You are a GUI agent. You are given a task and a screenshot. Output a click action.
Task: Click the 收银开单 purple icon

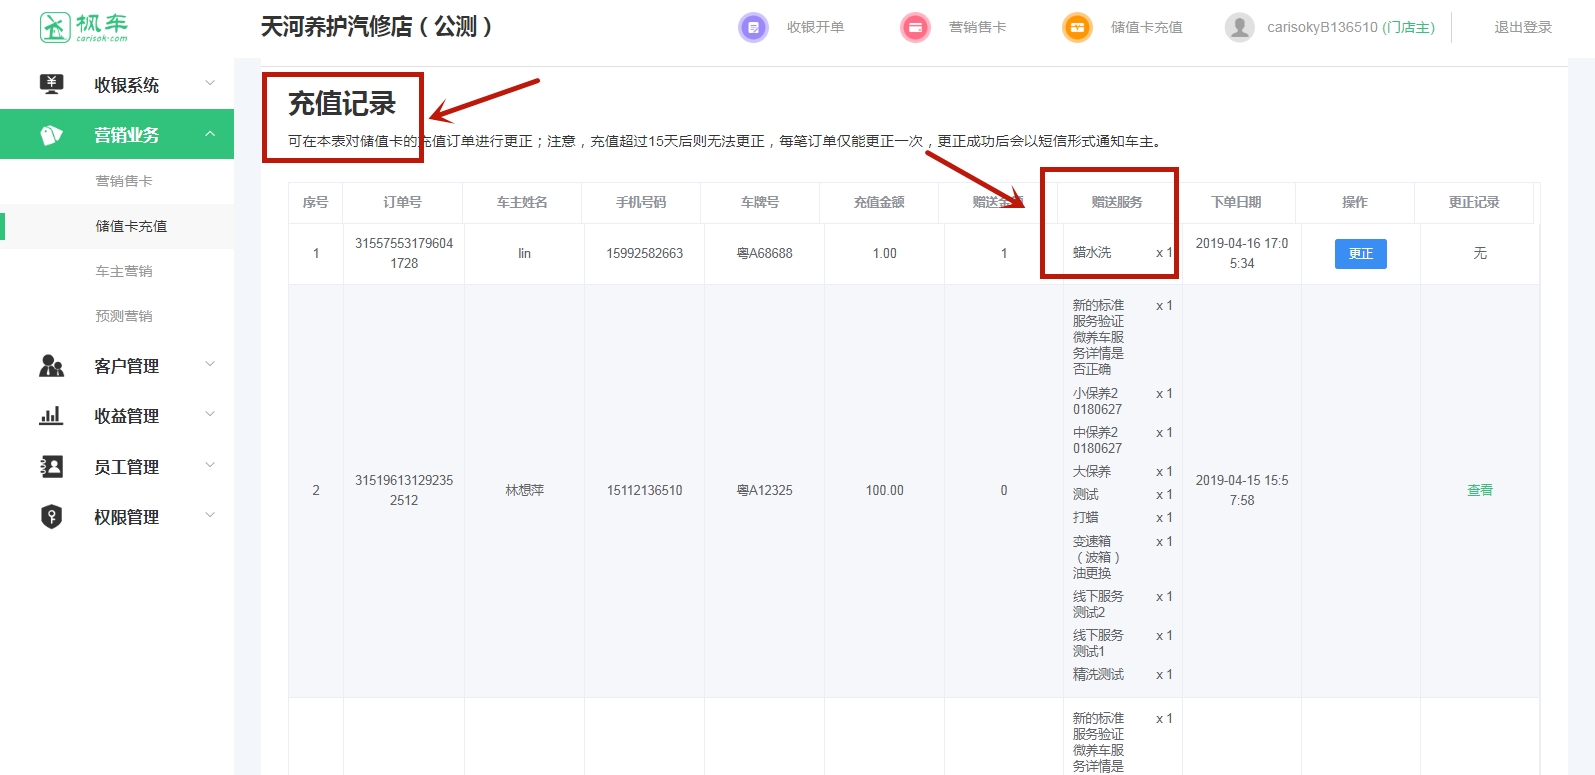point(753,27)
